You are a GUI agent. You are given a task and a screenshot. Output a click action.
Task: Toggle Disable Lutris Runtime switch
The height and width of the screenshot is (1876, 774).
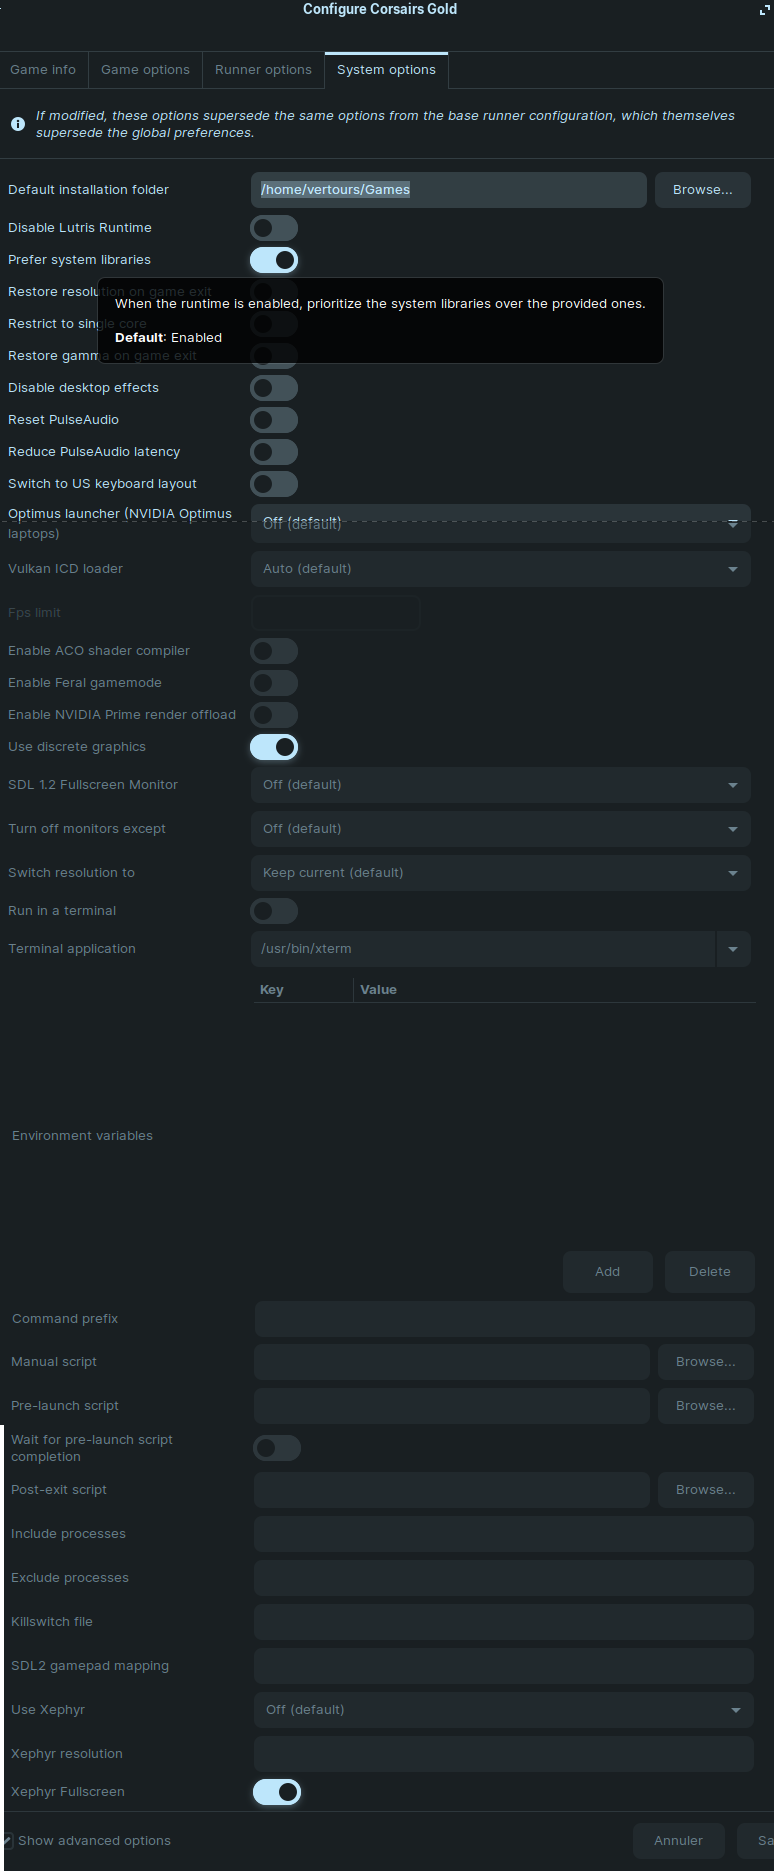pos(274,228)
